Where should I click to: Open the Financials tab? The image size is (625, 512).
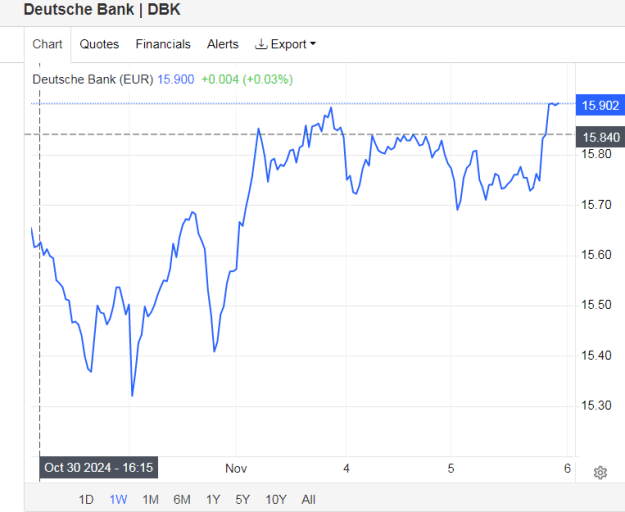tap(163, 44)
